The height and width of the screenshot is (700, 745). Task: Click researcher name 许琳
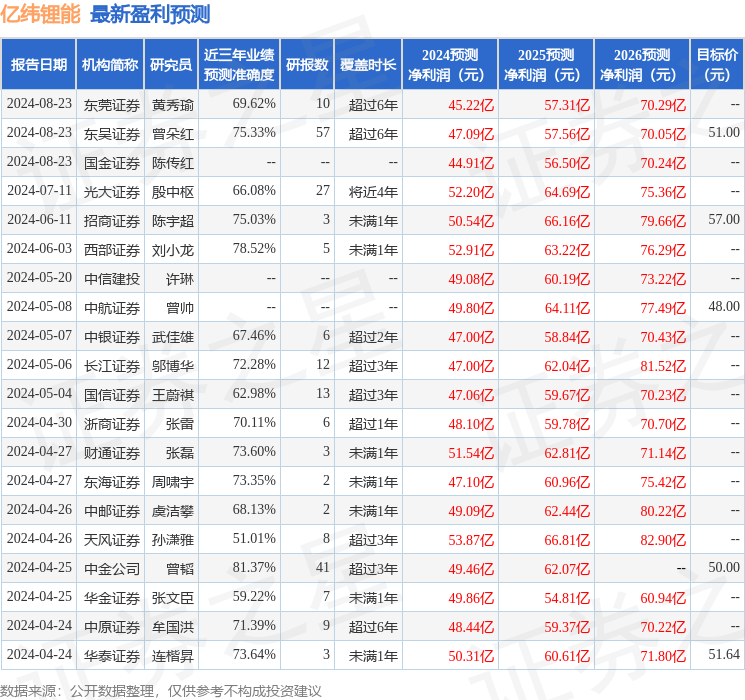180,279
